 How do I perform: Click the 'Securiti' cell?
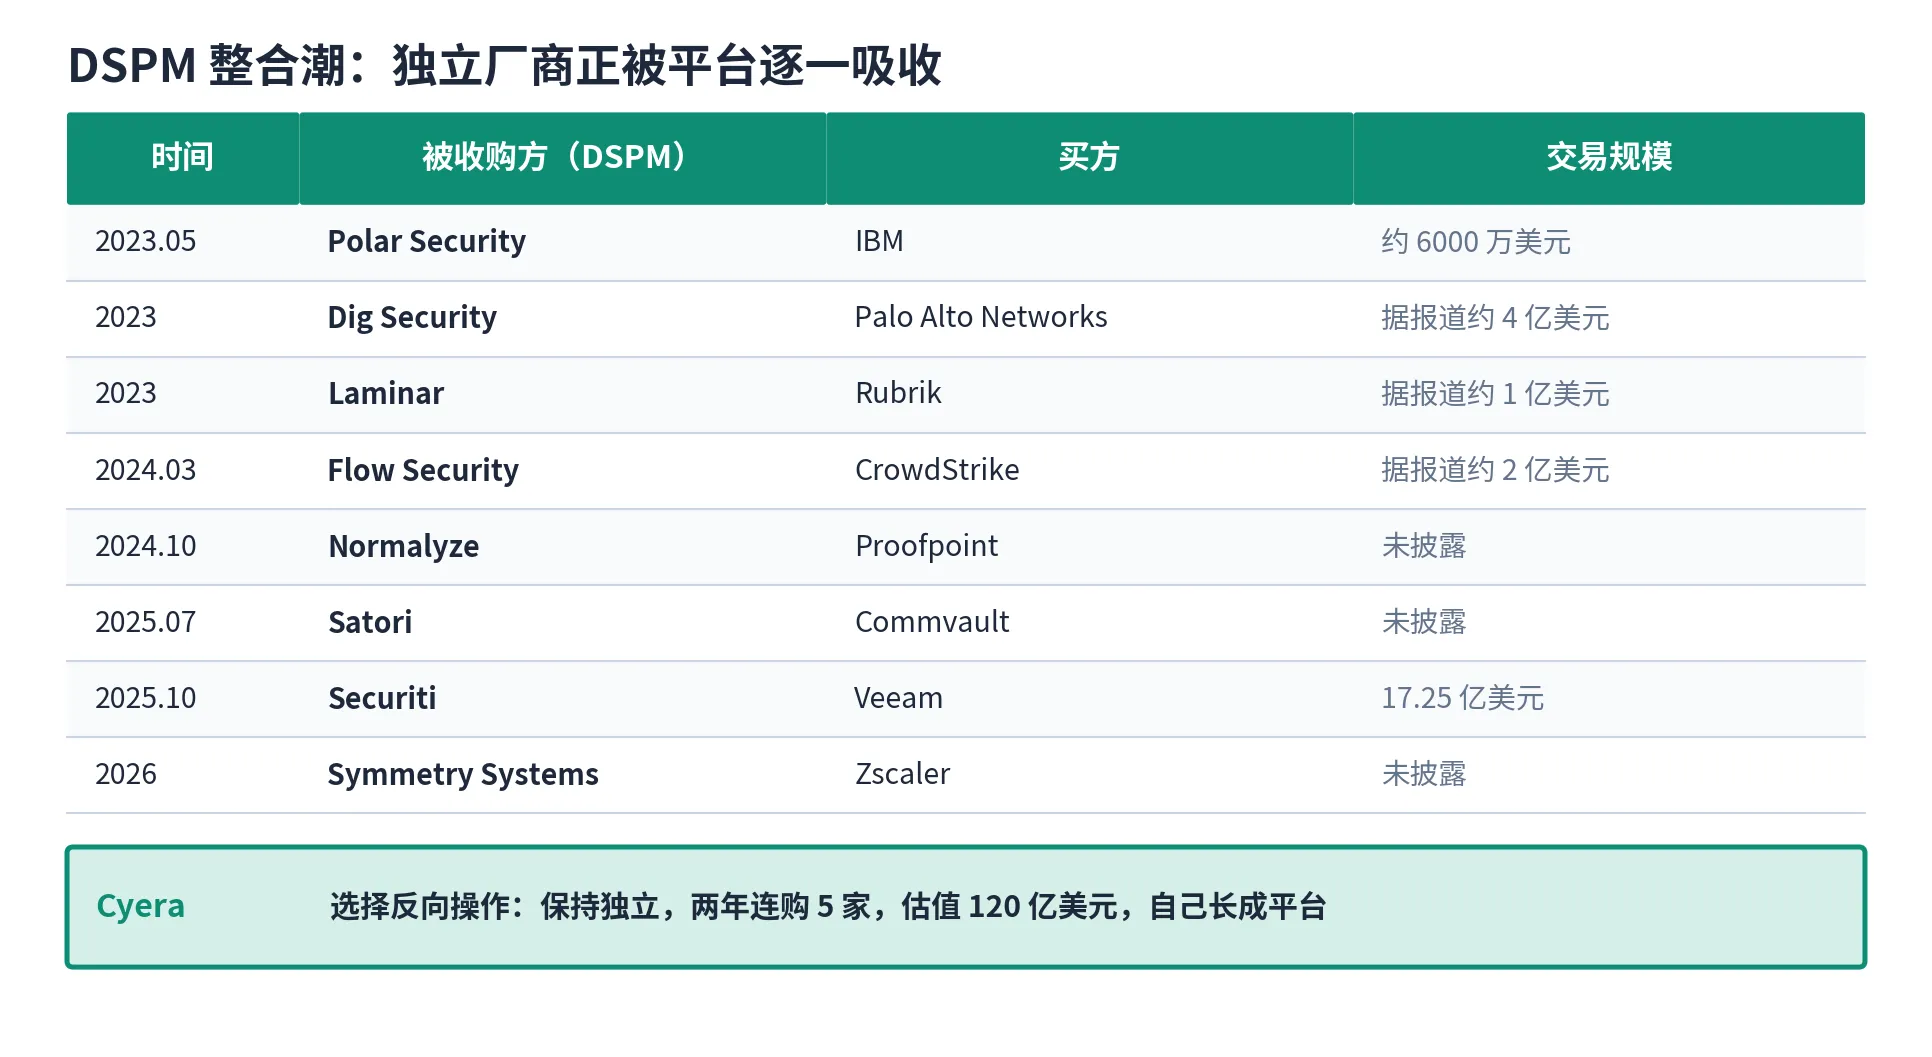[382, 698]
